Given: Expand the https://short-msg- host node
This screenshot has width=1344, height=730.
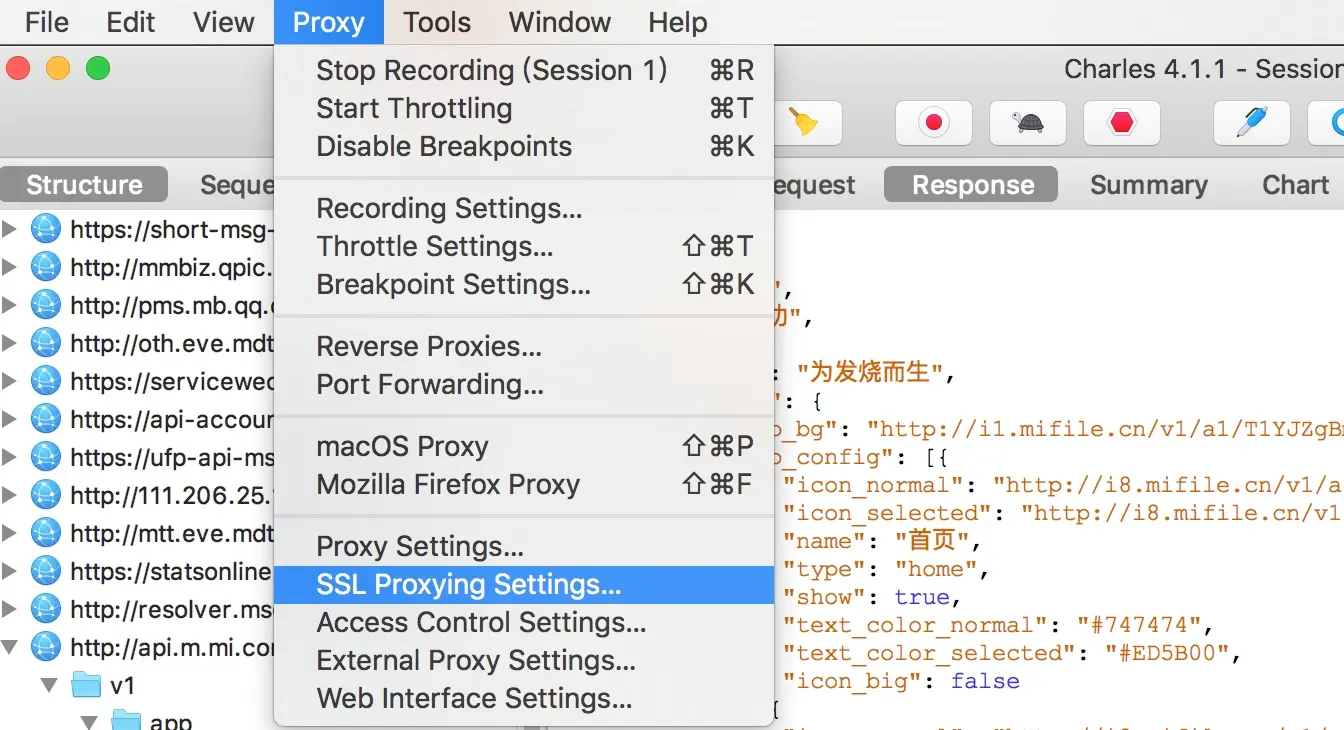Looking at the screenshot, I should (10, 229).
